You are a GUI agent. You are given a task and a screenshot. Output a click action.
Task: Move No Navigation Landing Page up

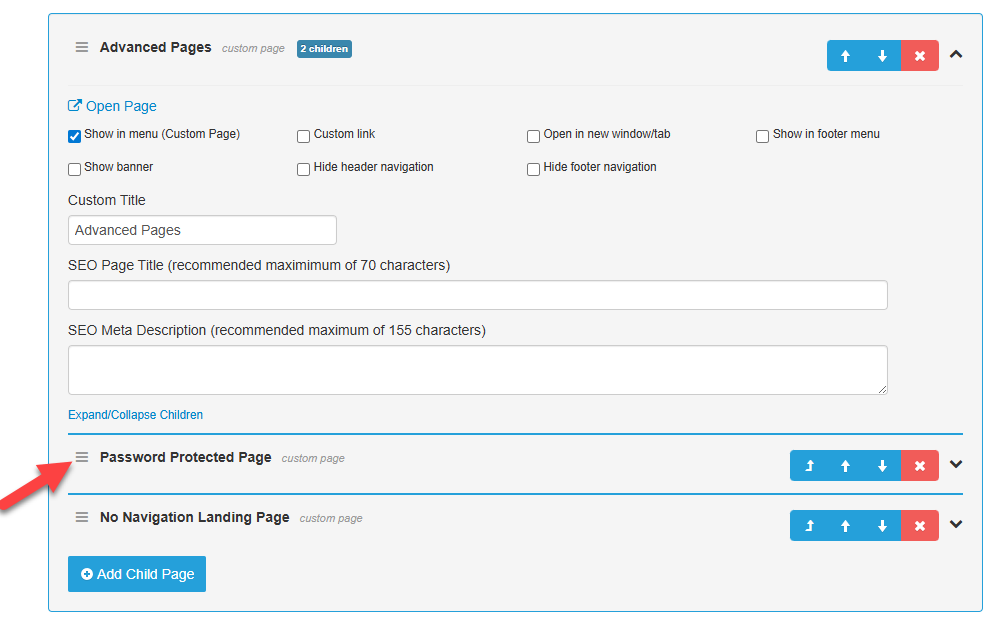[845, 525]
